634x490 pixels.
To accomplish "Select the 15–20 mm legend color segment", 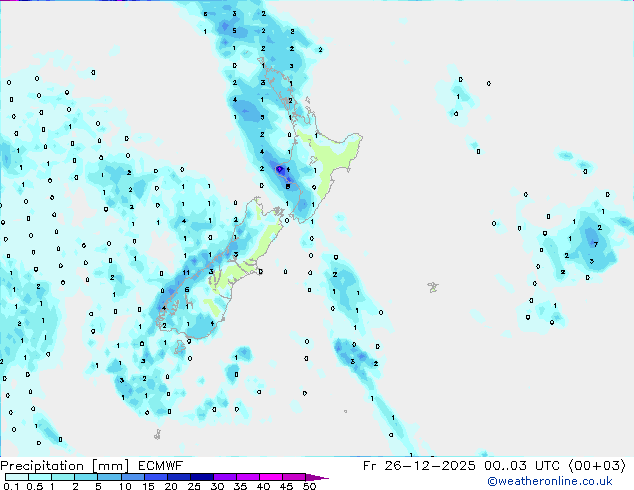I will [155, 477].
